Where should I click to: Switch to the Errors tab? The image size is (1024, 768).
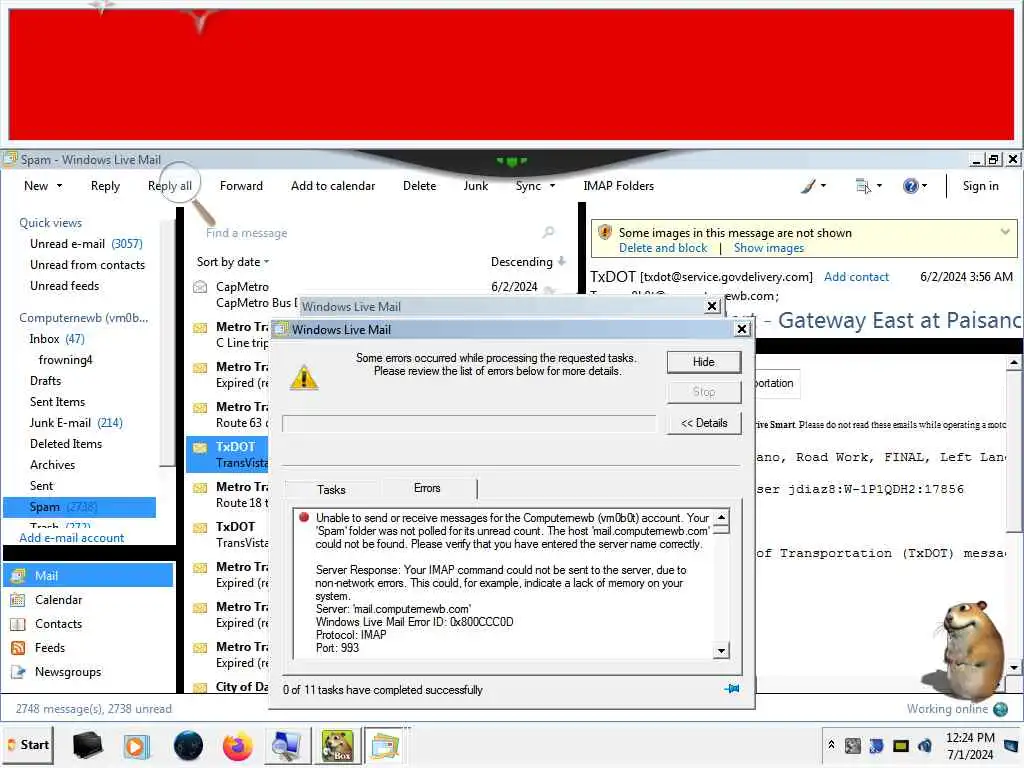click(x=427, y=488)
